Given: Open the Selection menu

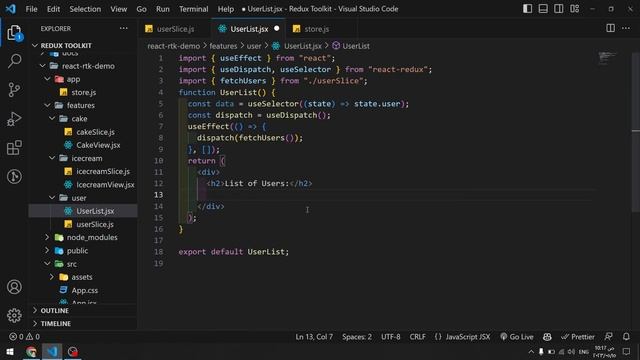Looking at the screenshot, I should click(85, 9).
